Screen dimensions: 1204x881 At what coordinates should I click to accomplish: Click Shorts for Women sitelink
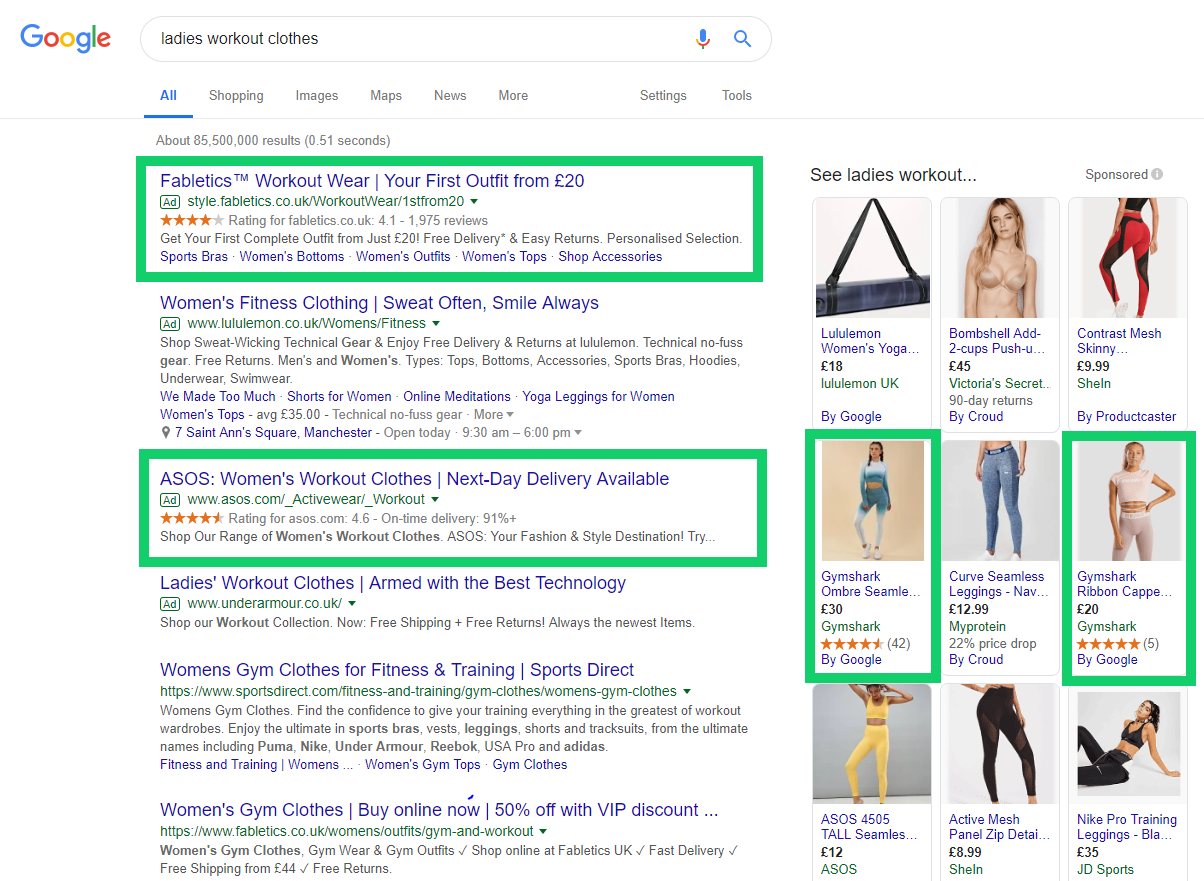coord(339,397)
